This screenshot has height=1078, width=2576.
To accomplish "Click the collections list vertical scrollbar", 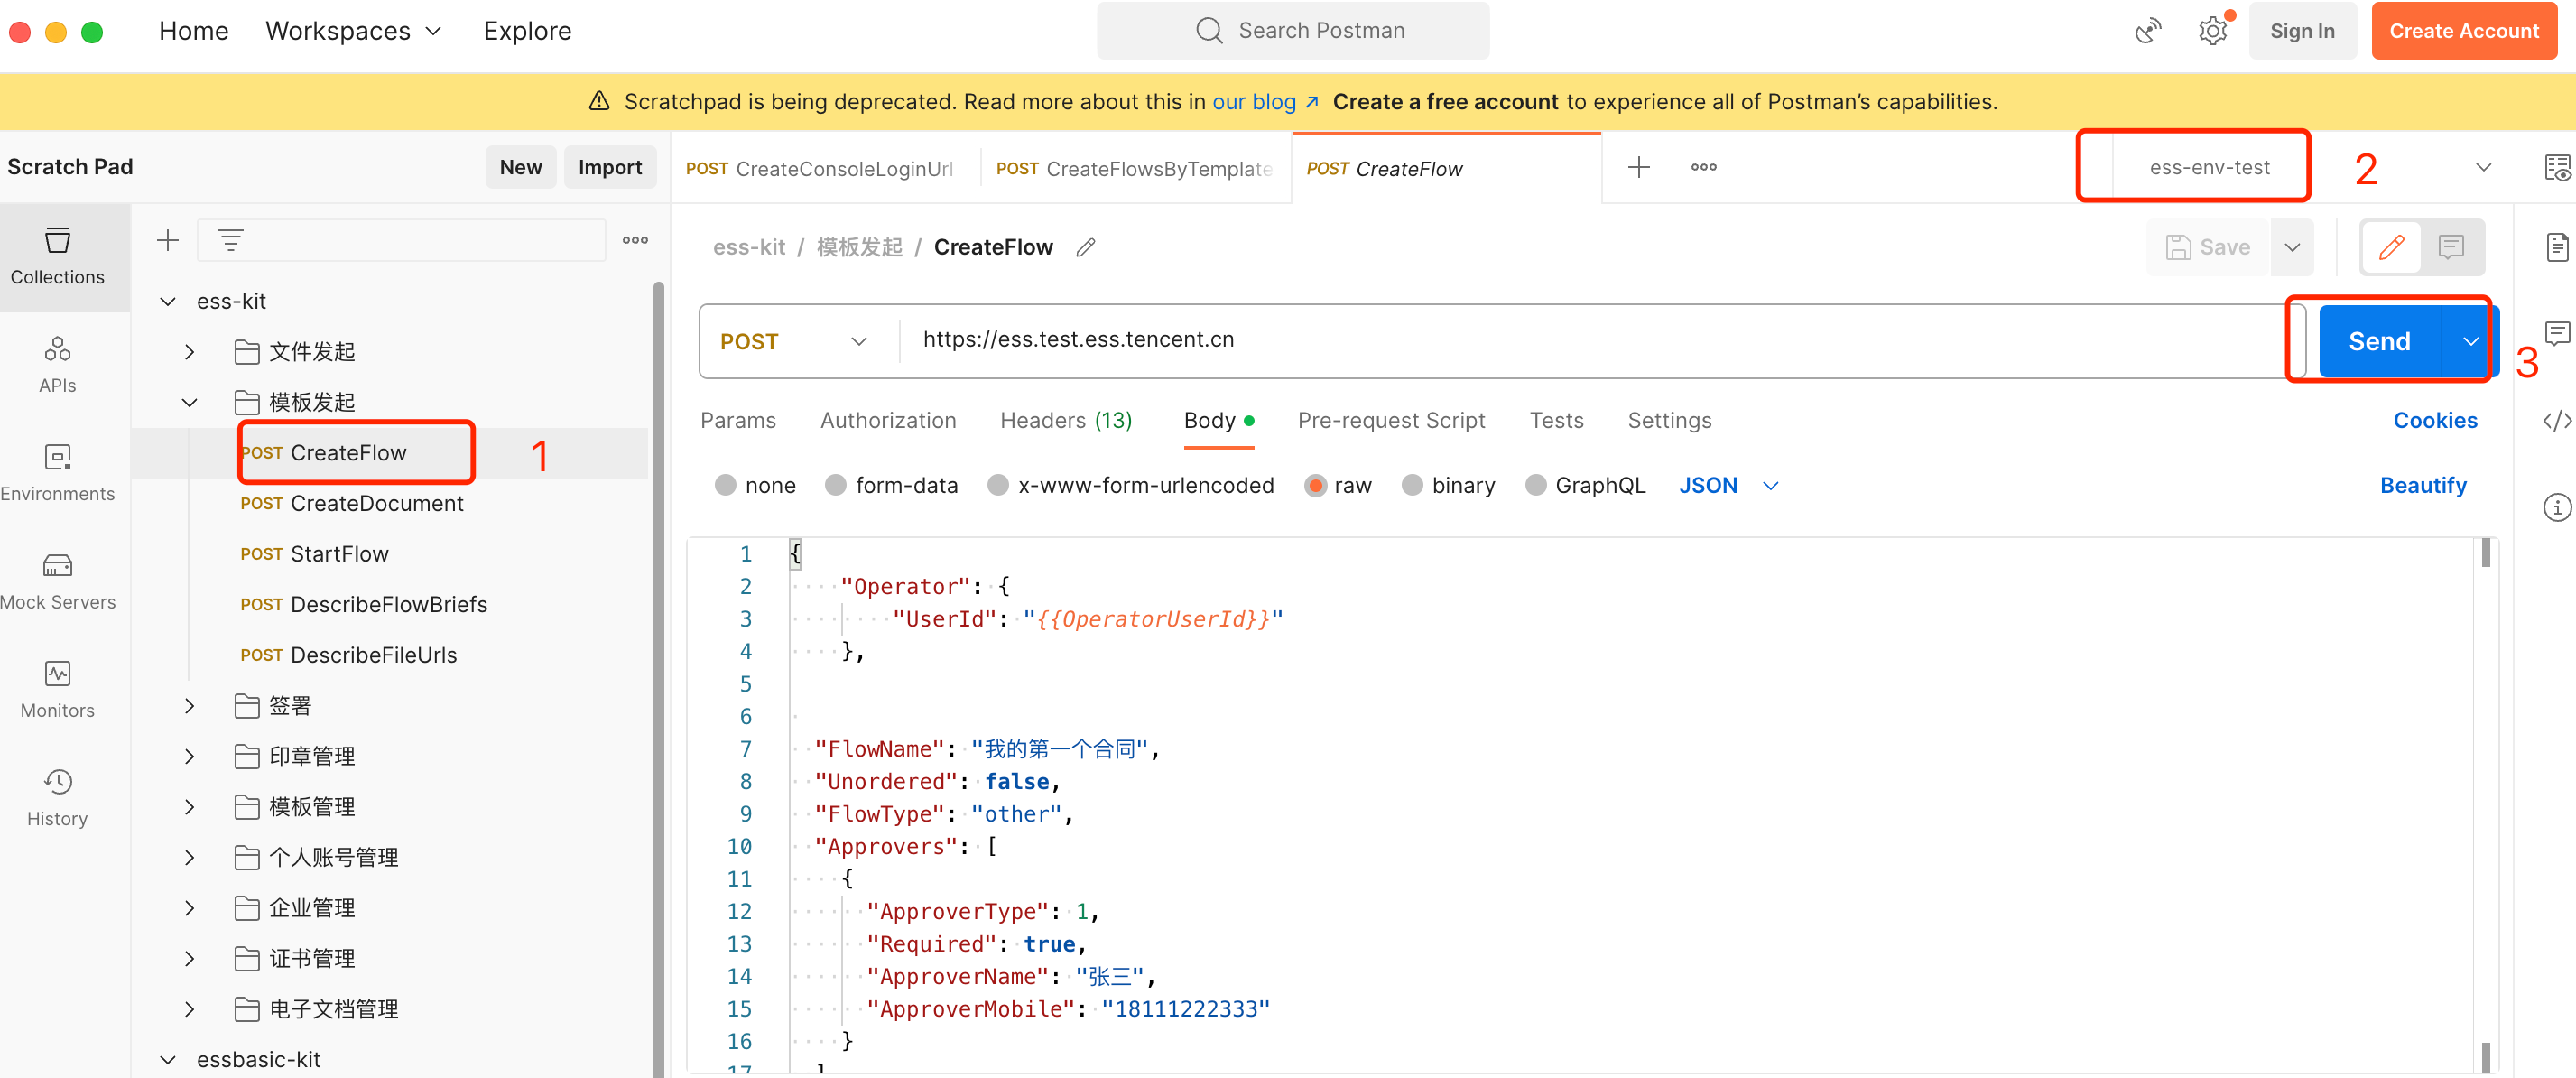I will [658, 680].
